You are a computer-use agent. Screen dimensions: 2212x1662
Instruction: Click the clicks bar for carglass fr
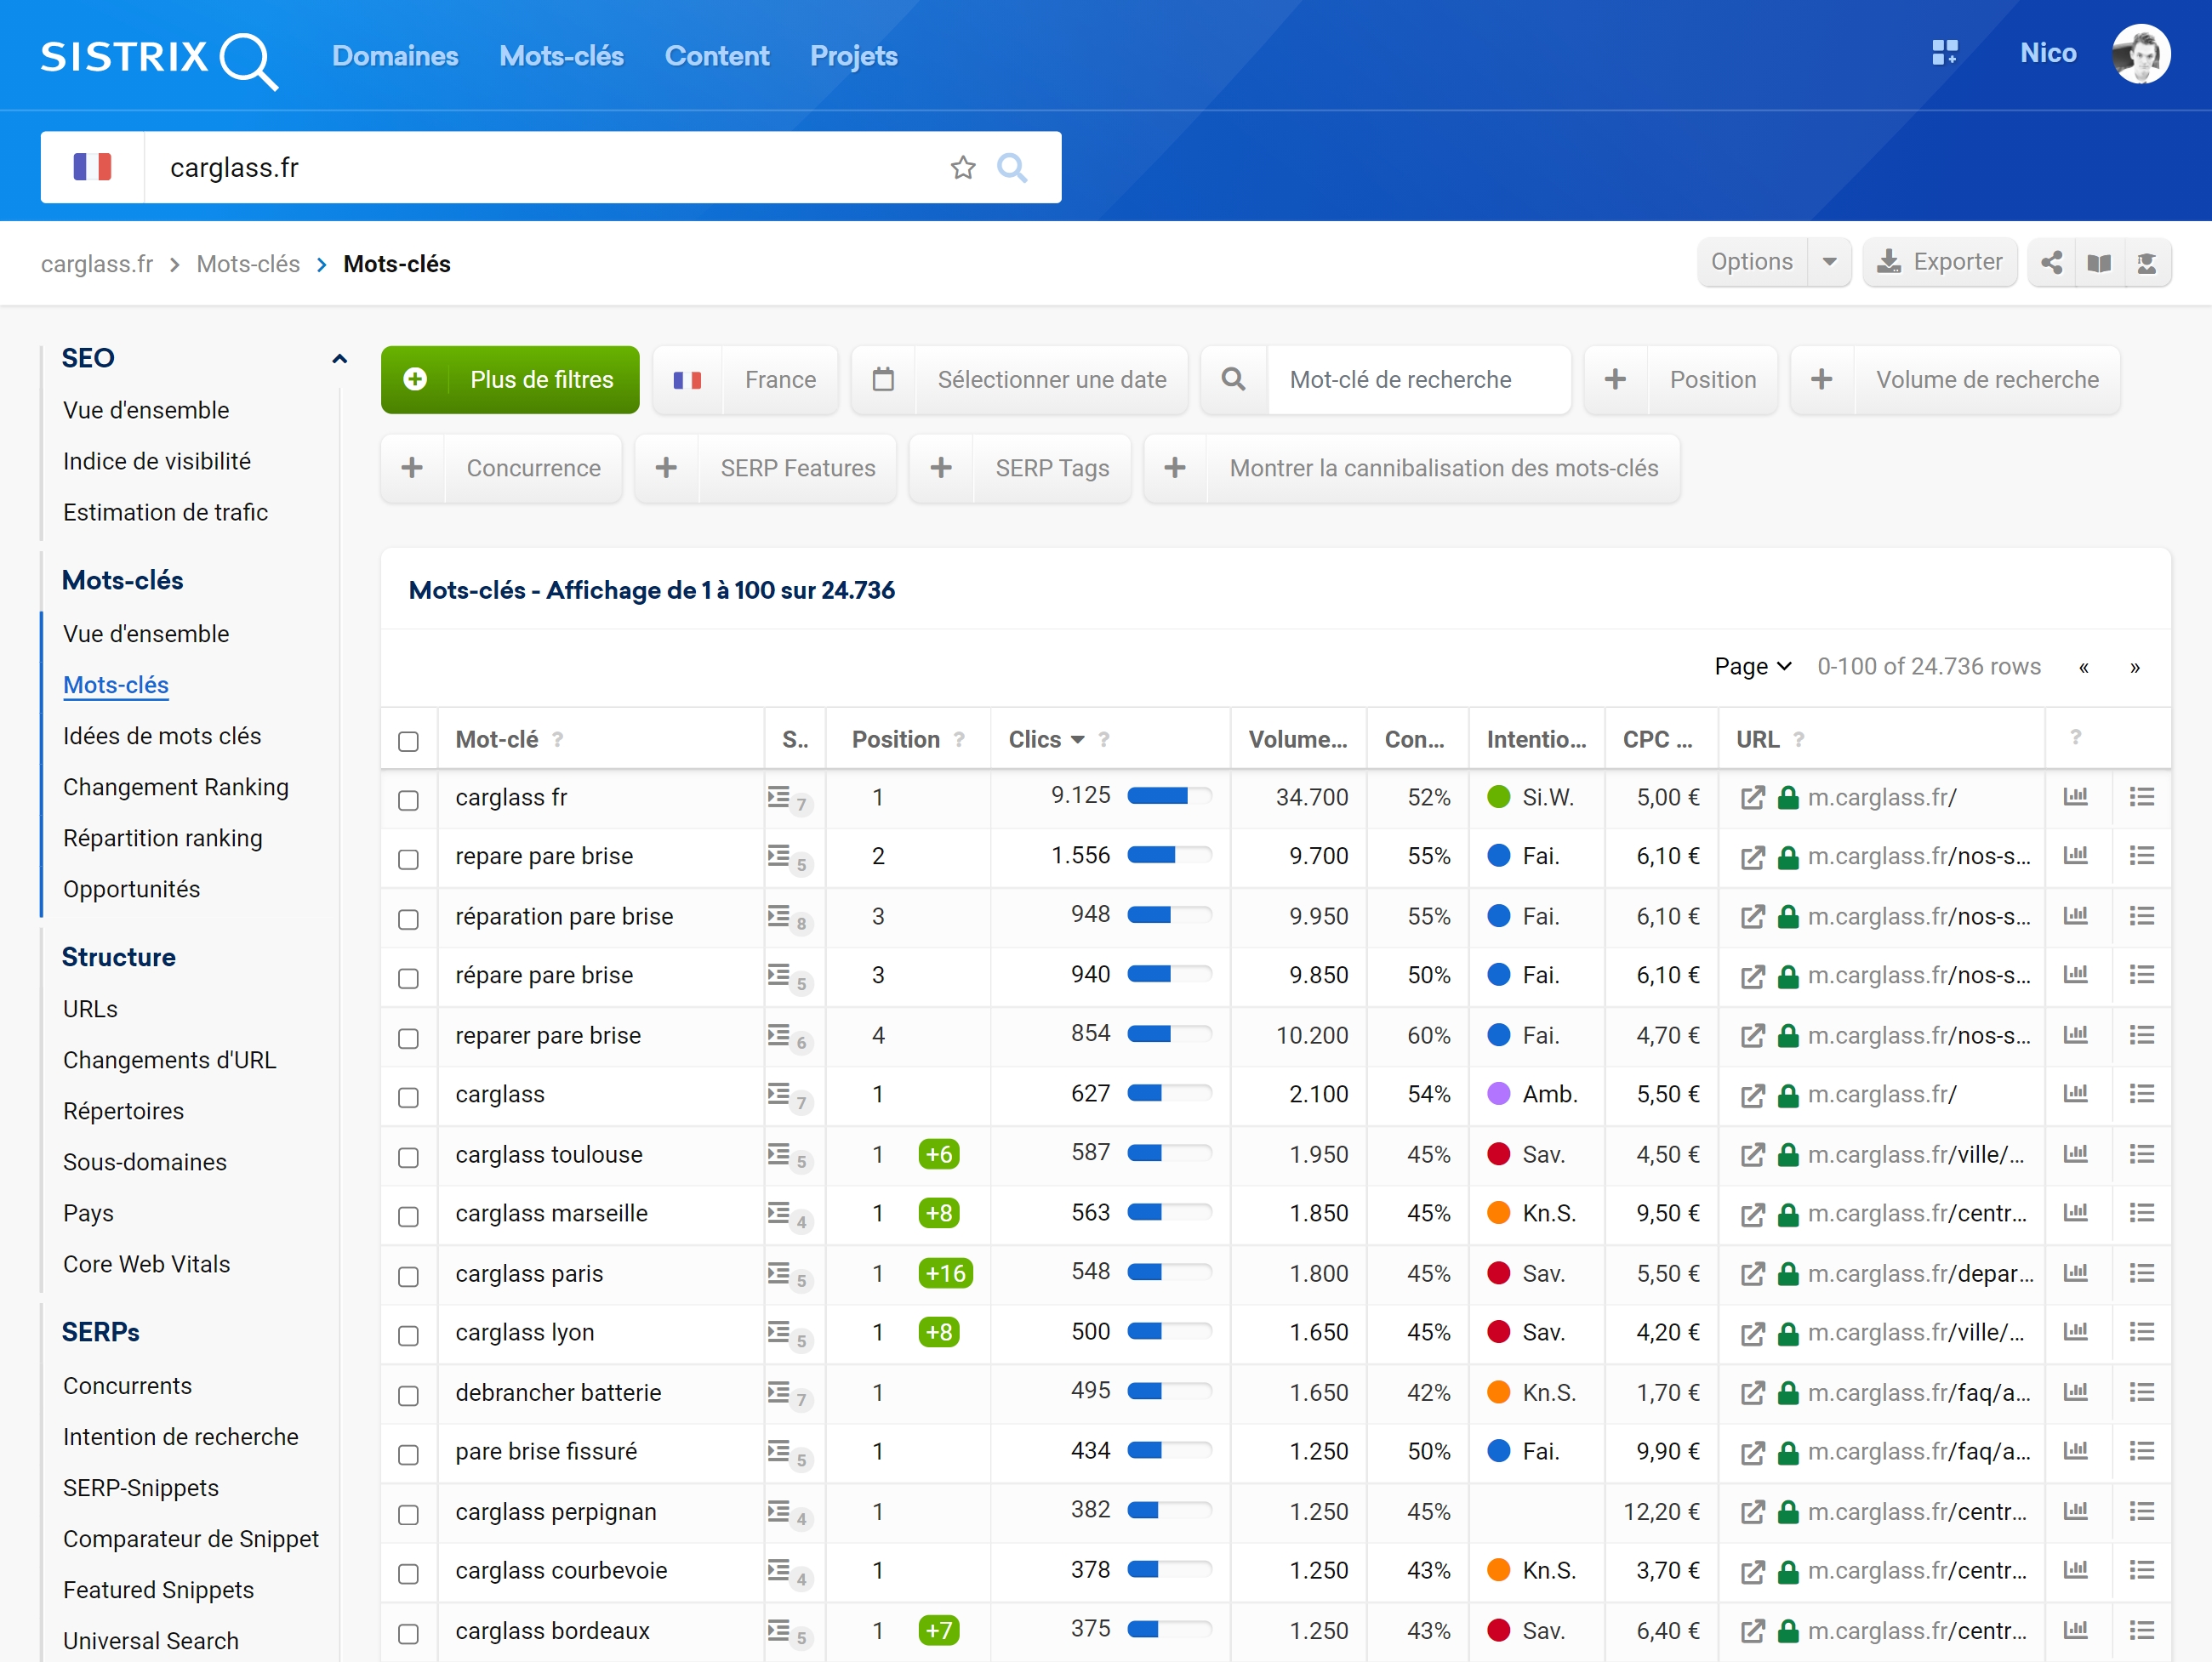[1169, 796]
